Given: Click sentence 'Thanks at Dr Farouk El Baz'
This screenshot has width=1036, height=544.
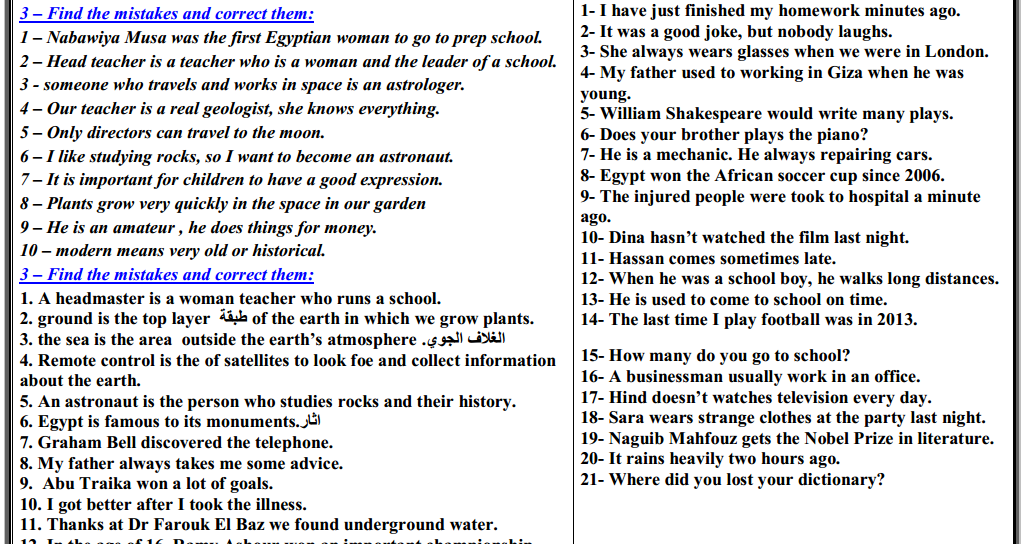Looking at the screenshot, I should pyautogui.click(x=258, y=525).
